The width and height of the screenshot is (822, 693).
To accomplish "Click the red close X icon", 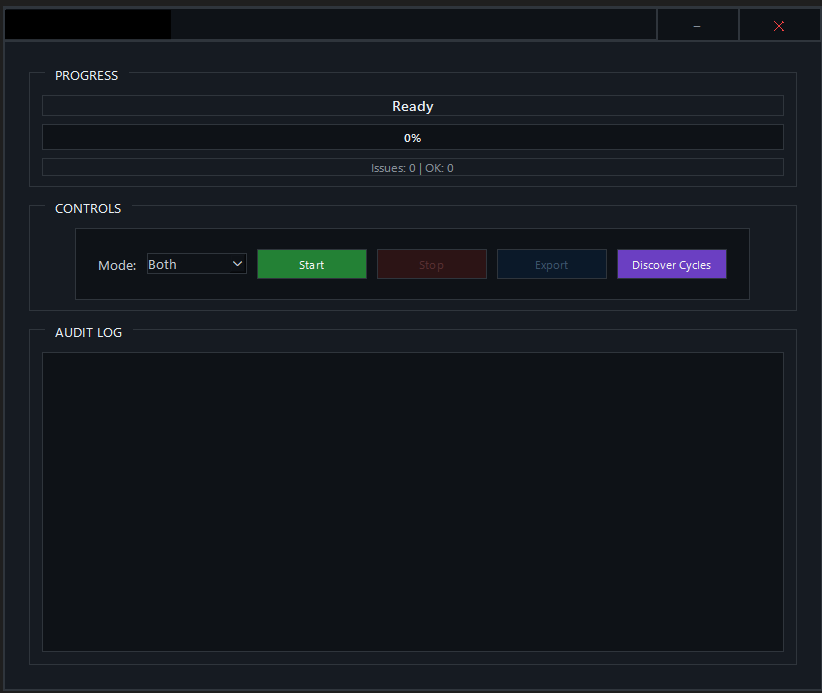I will [779, 24].
